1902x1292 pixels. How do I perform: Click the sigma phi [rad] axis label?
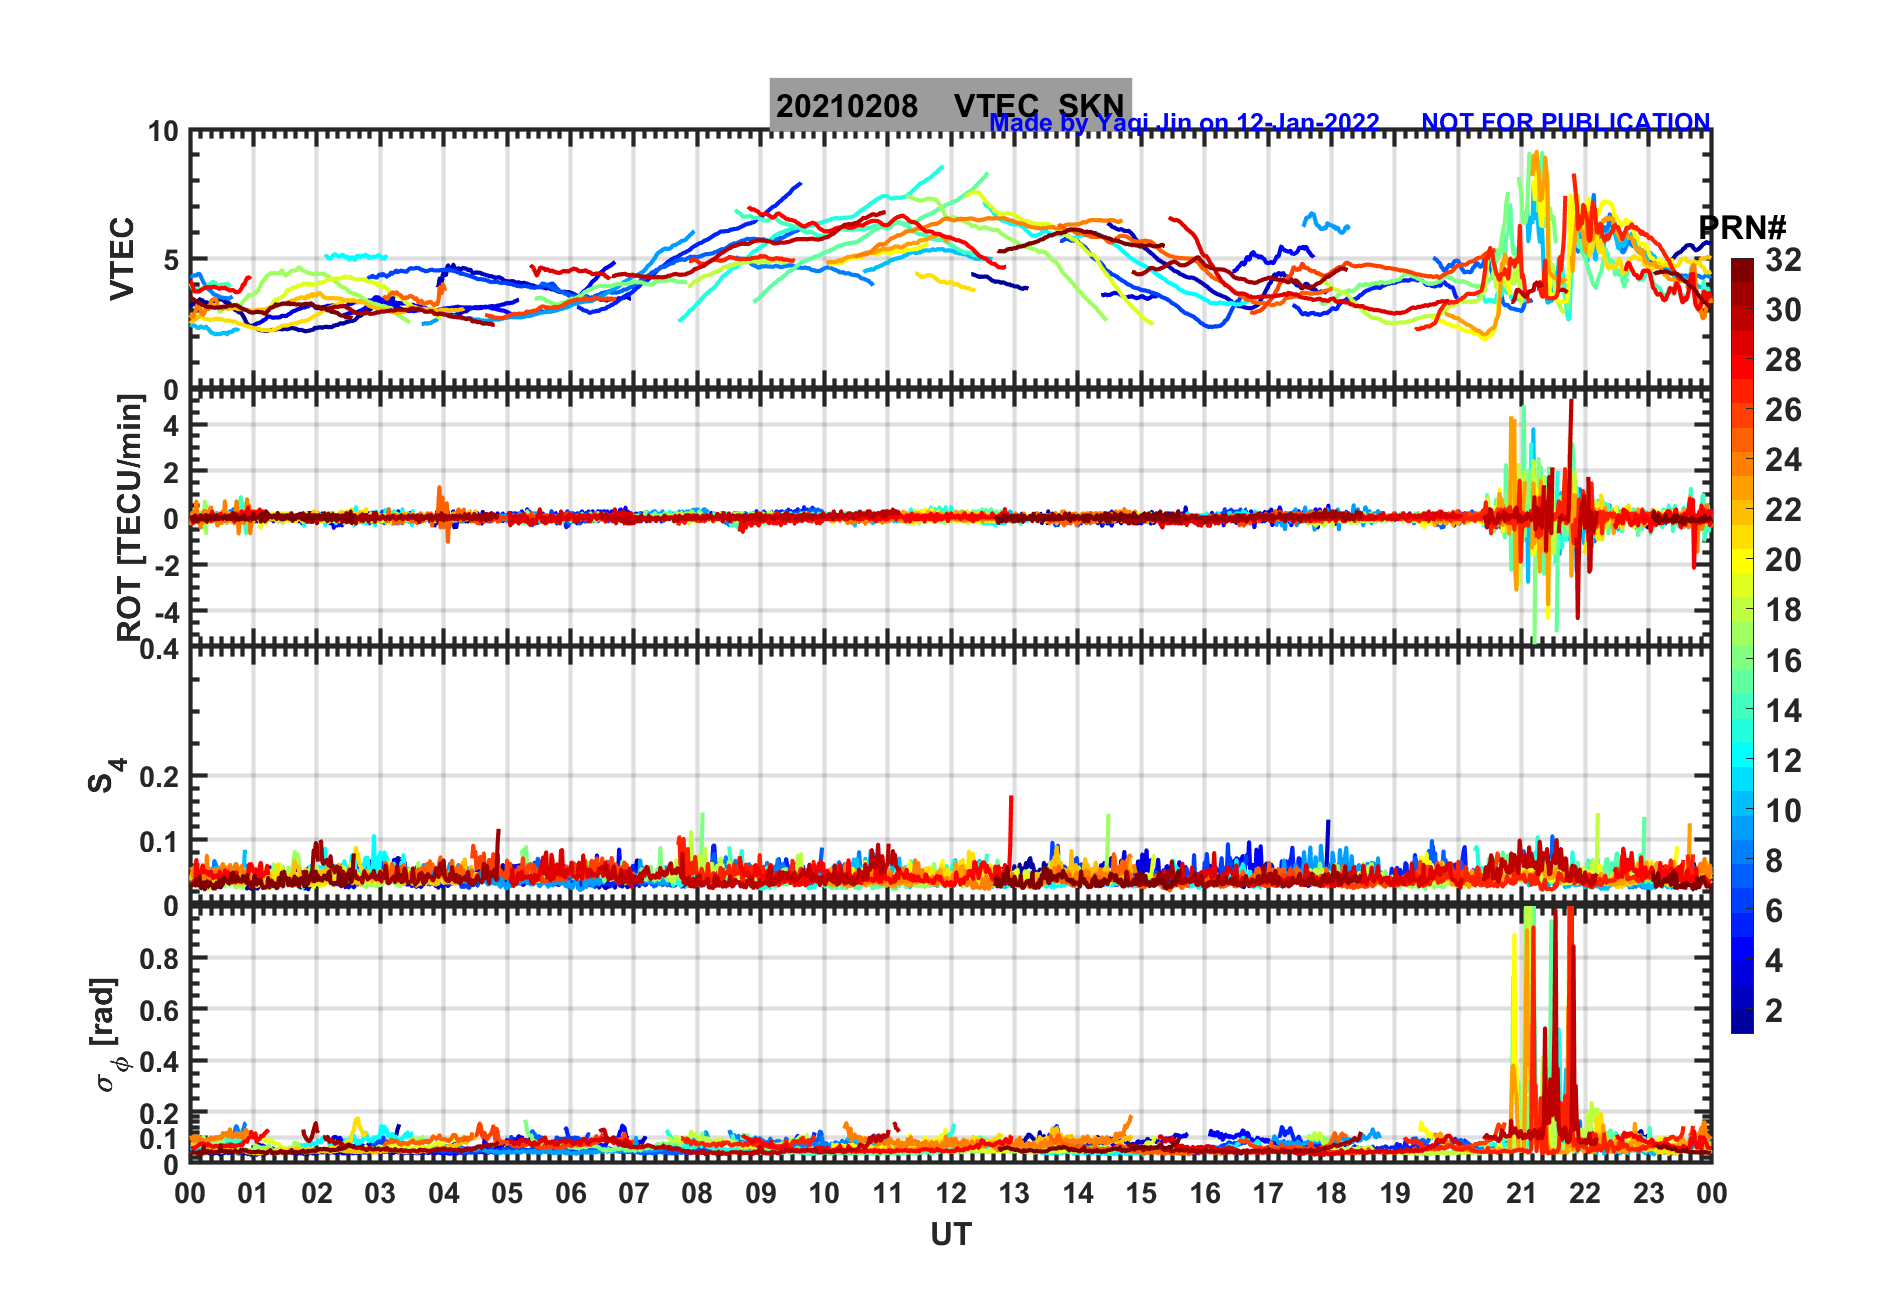[x=108, y=1035]
